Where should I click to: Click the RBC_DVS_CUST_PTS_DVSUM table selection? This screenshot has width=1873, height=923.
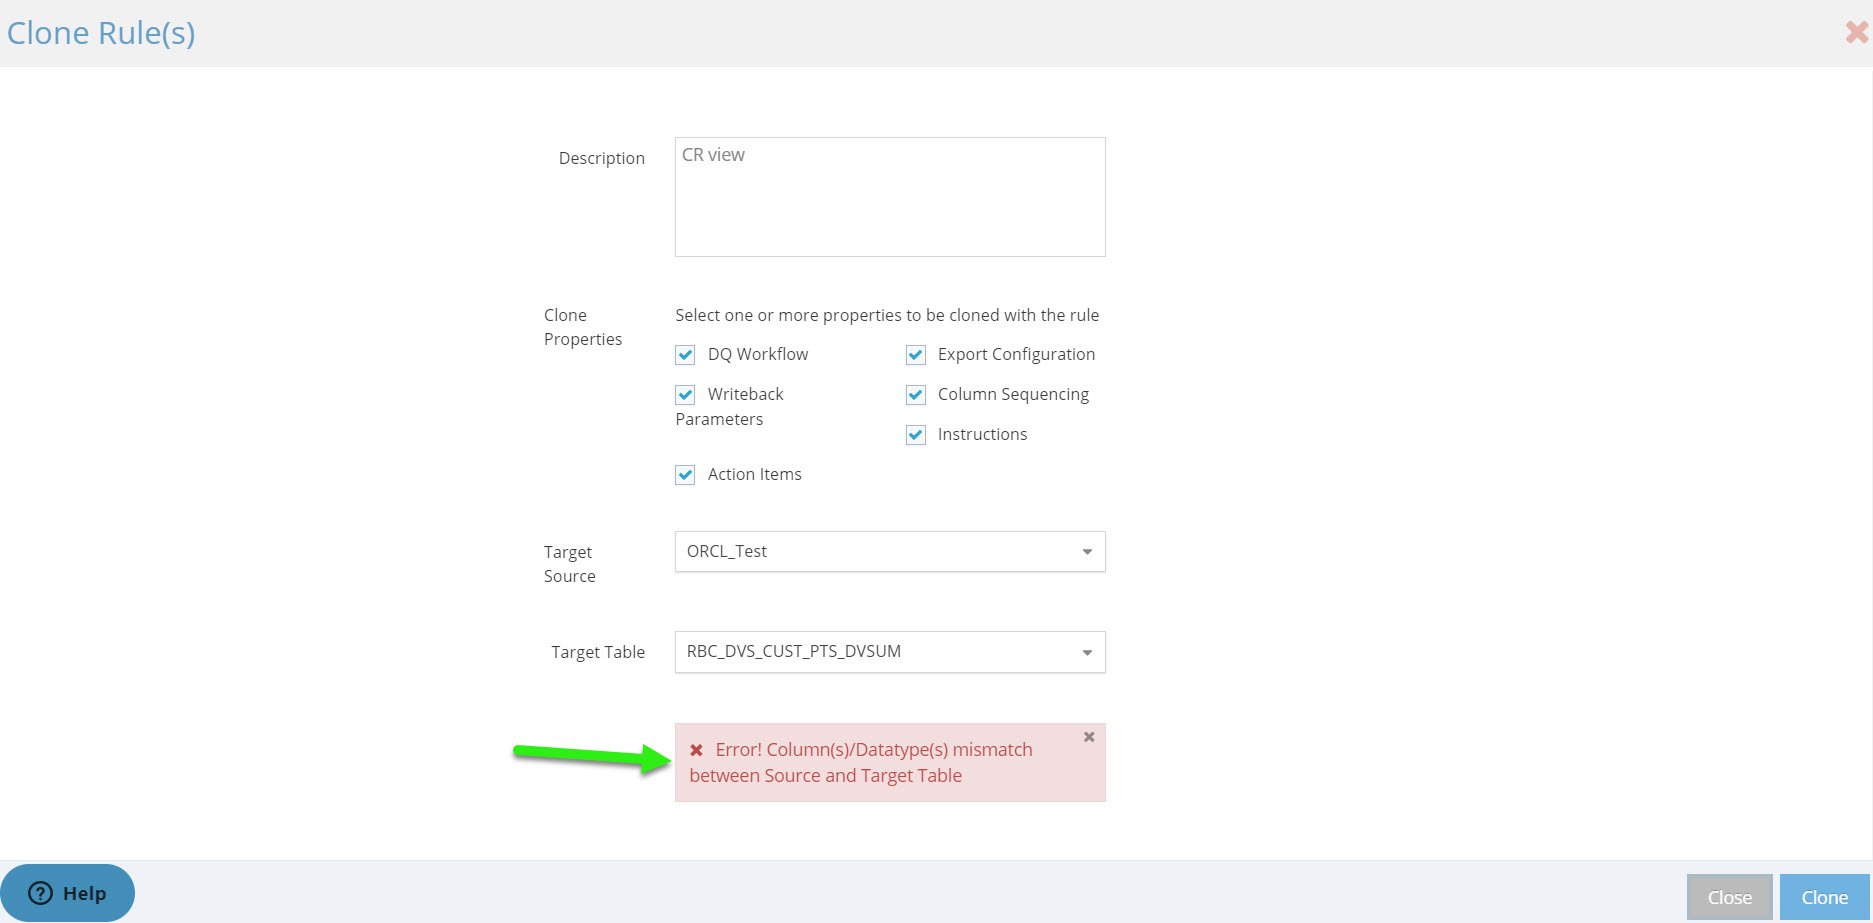890,652
